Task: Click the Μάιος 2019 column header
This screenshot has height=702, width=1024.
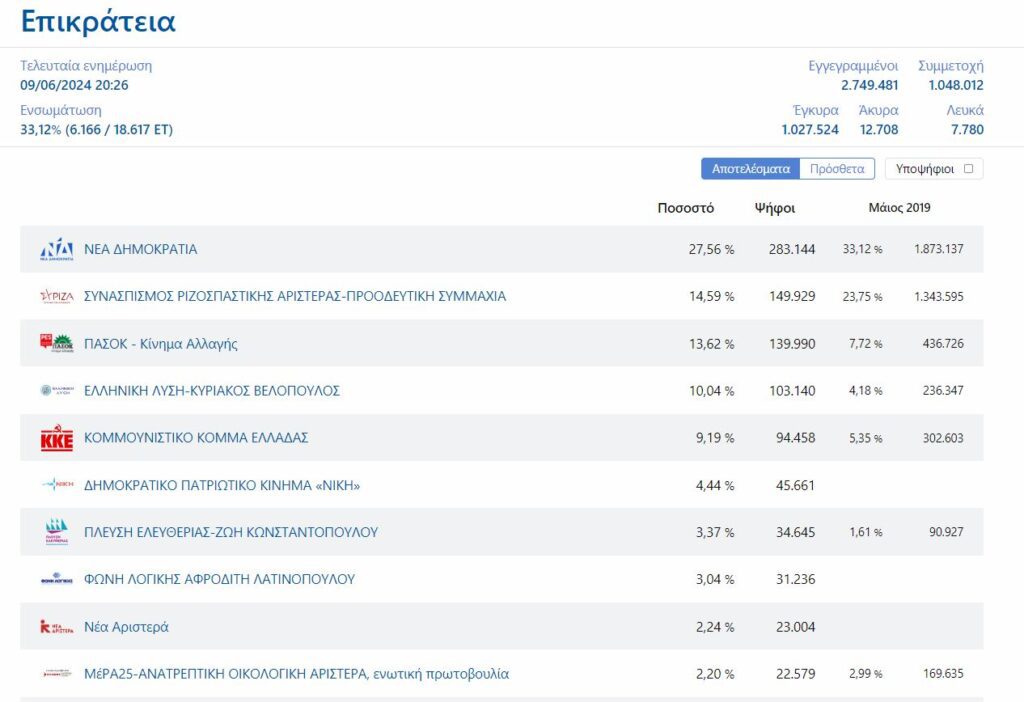Action: tap(899, 208)
